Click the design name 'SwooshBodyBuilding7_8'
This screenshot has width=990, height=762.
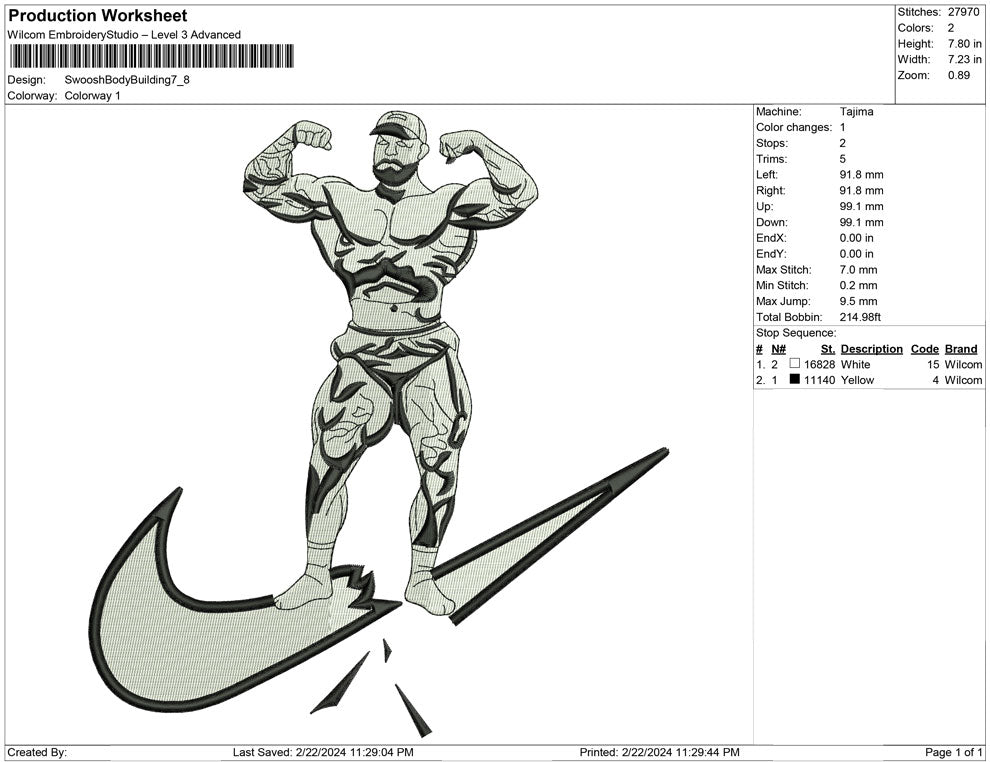127,80
